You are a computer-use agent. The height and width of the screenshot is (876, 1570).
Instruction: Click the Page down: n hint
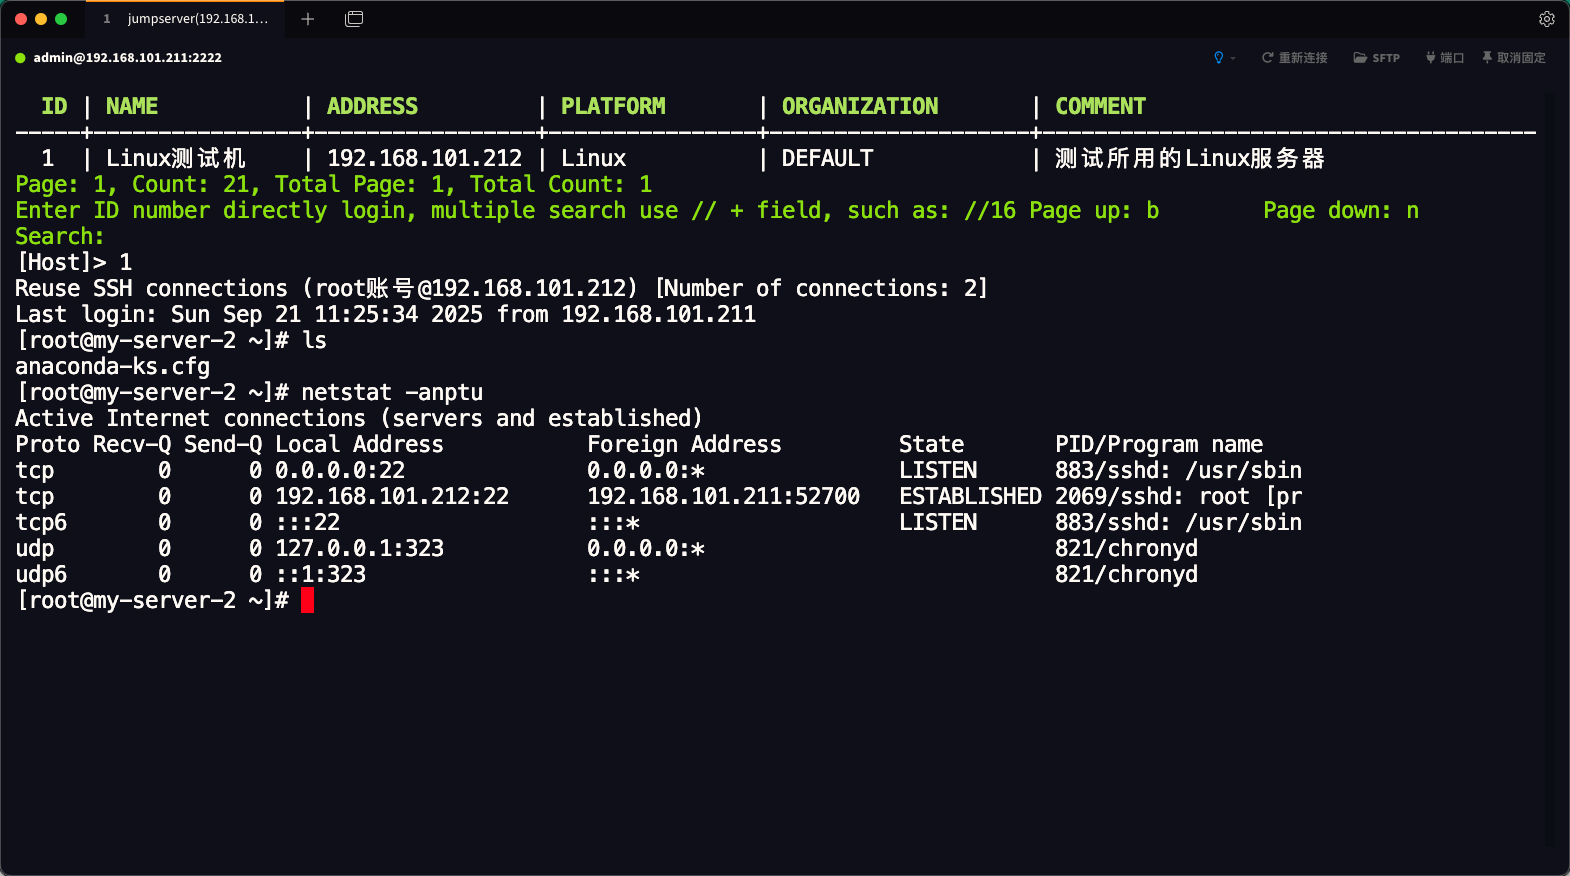point(1341,210)
